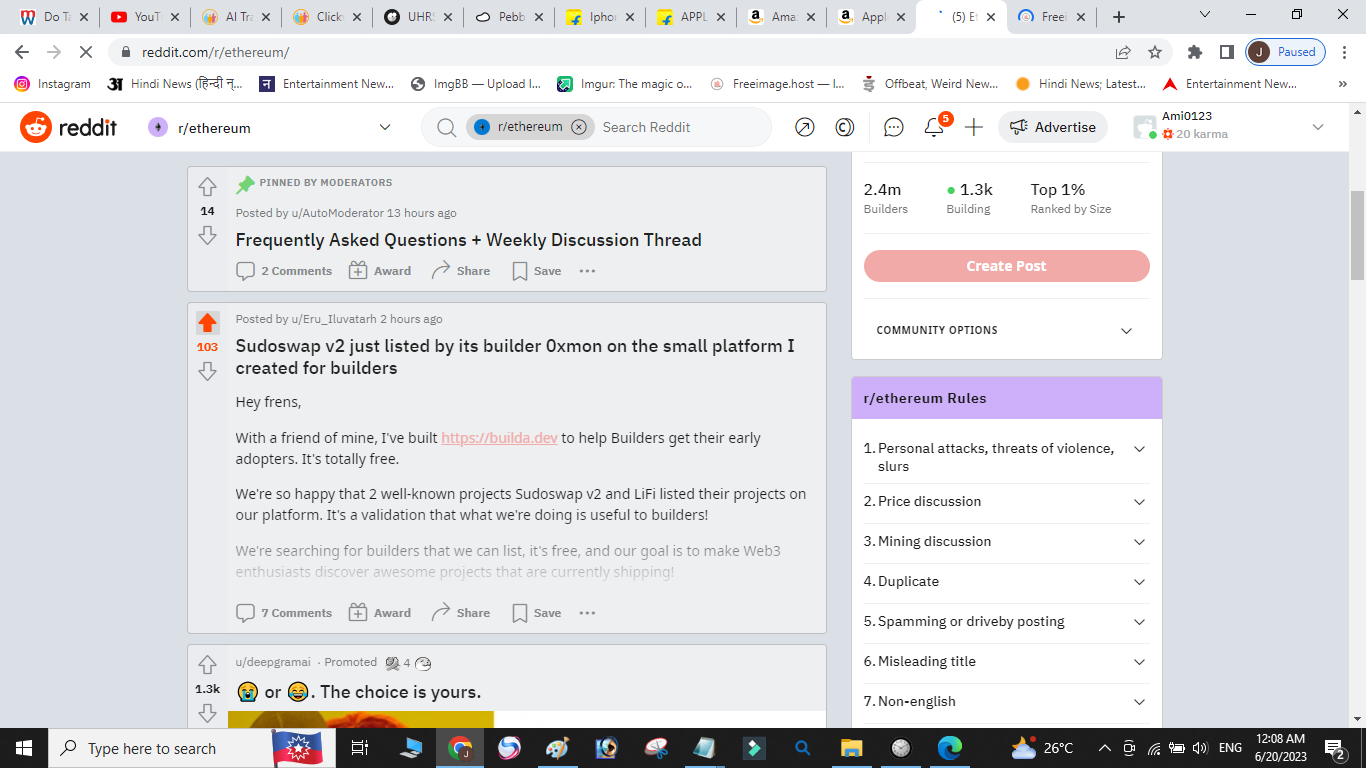This screenshot has width=1366, height=768.
Task: Remove upvote on the Sudoswap v2 post
Action: (x=207, y=323)
